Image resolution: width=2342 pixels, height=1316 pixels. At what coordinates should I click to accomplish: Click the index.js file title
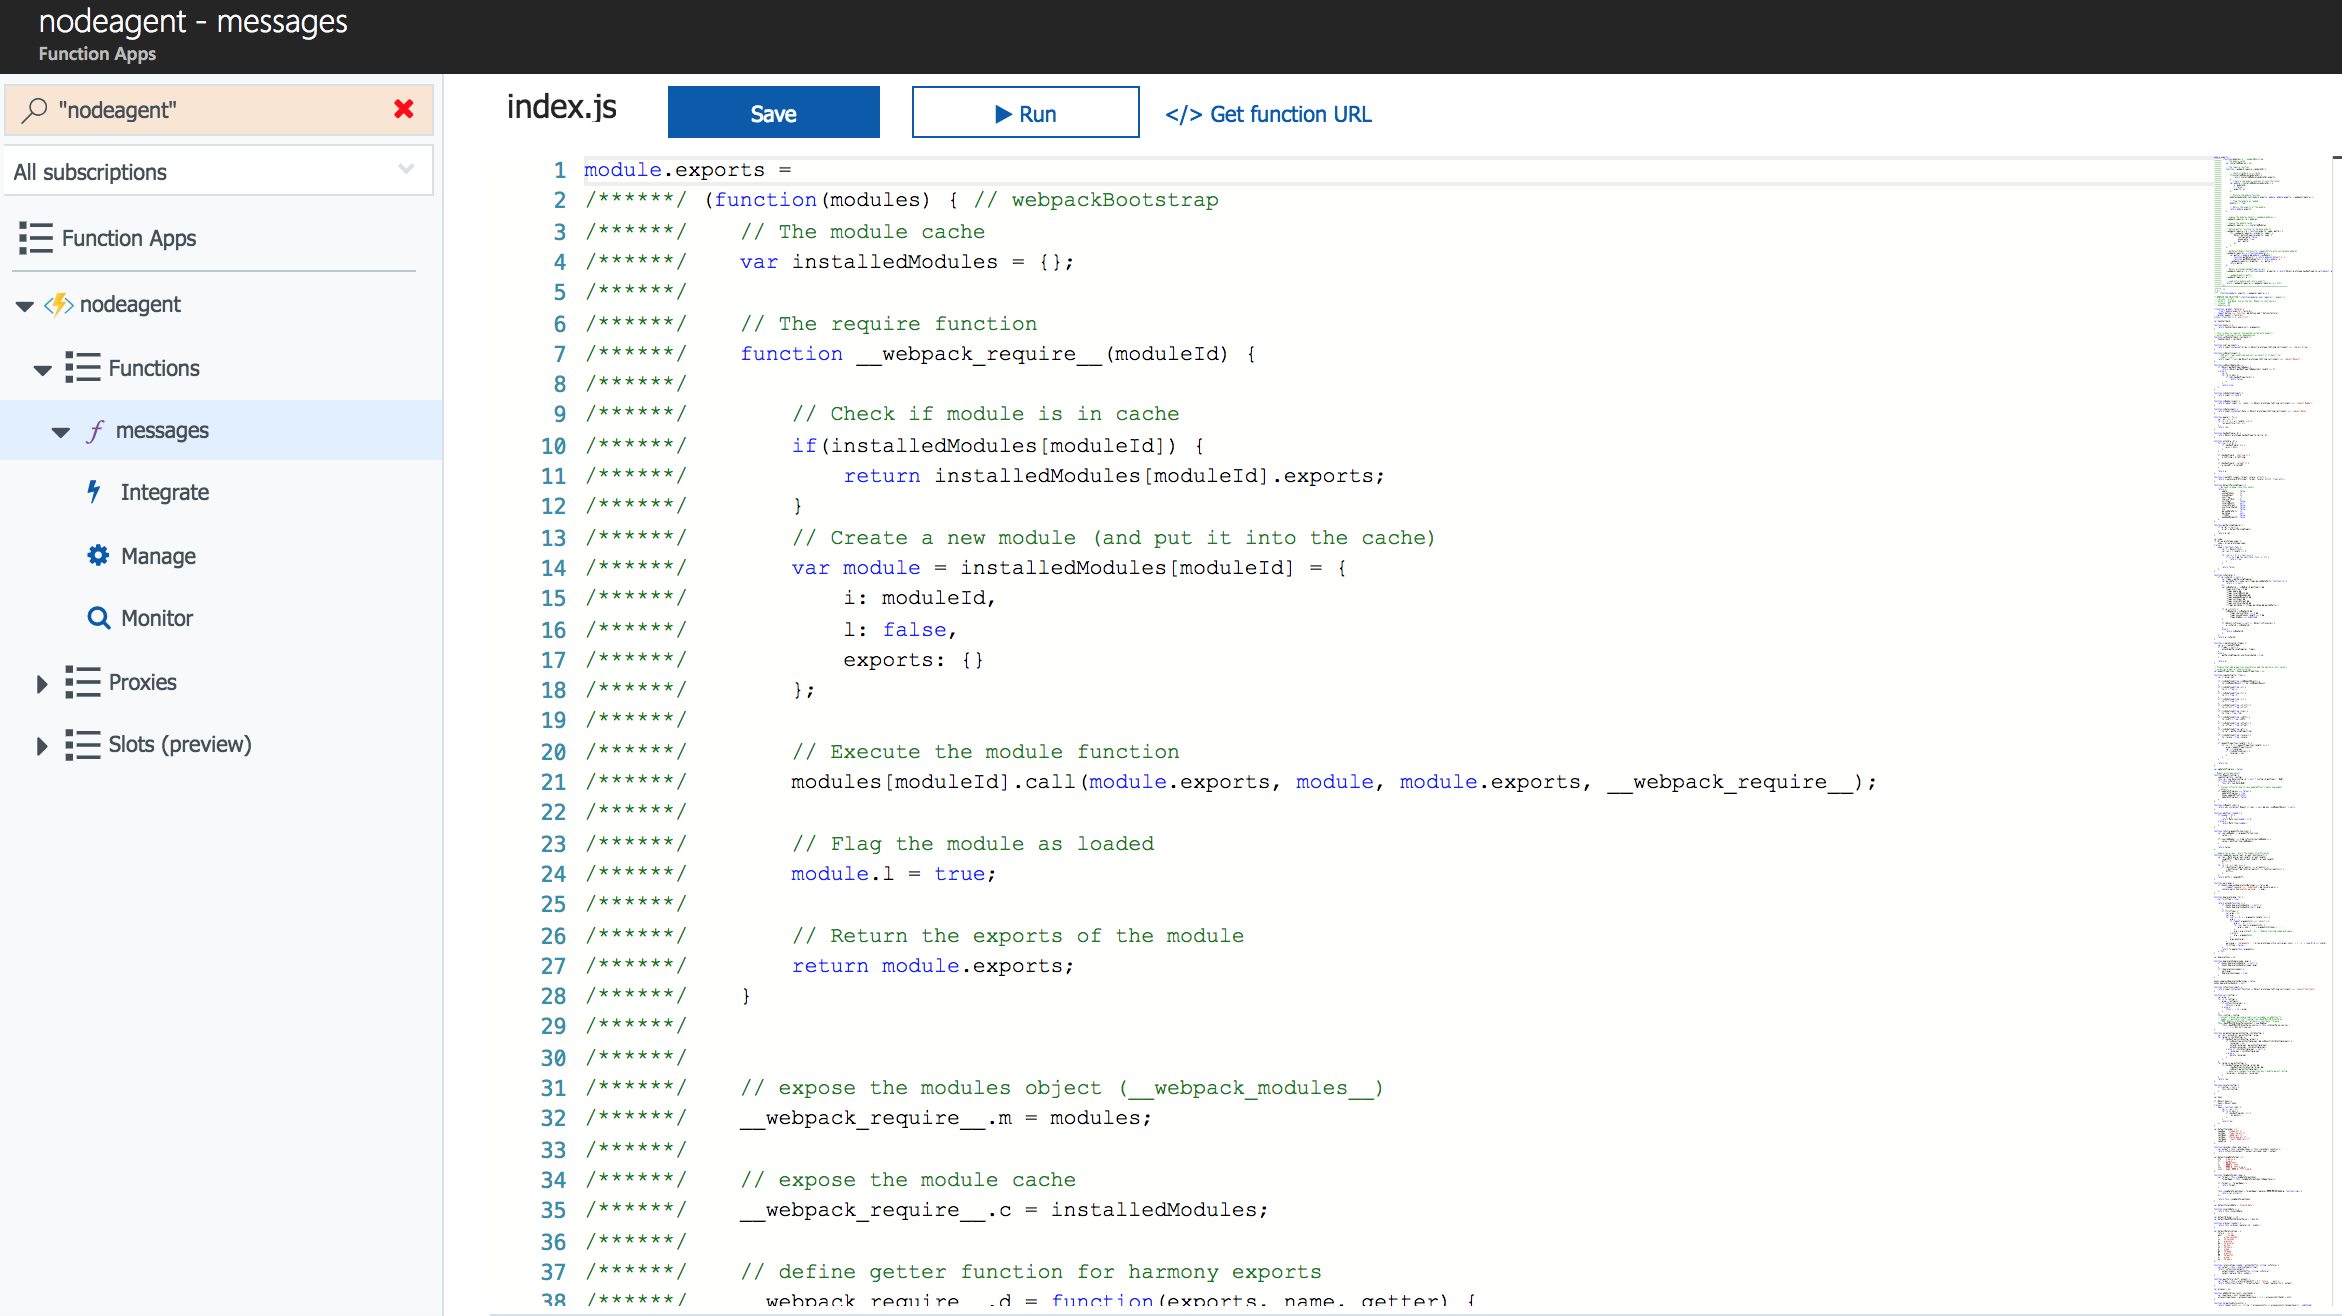pyautogui.click(x=562, y=107)
